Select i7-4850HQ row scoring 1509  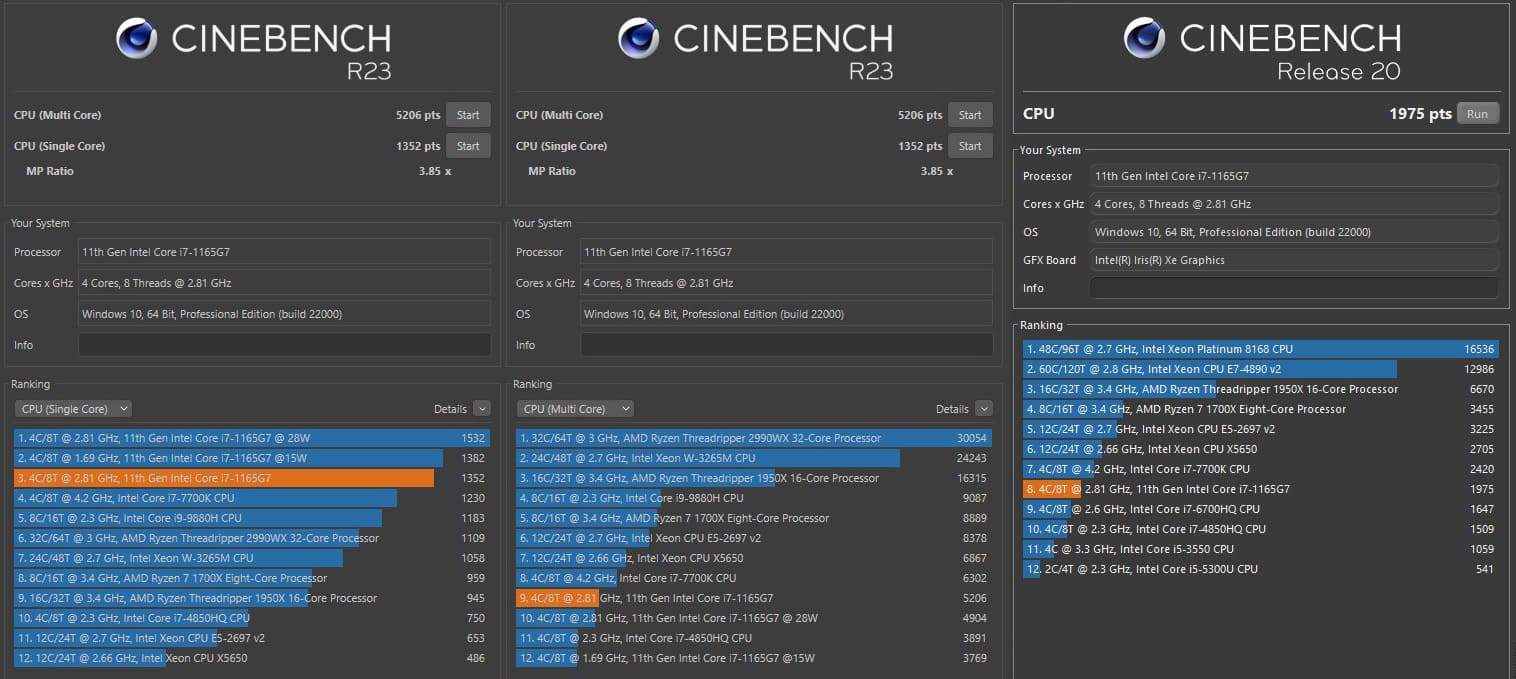(1260, 529)
